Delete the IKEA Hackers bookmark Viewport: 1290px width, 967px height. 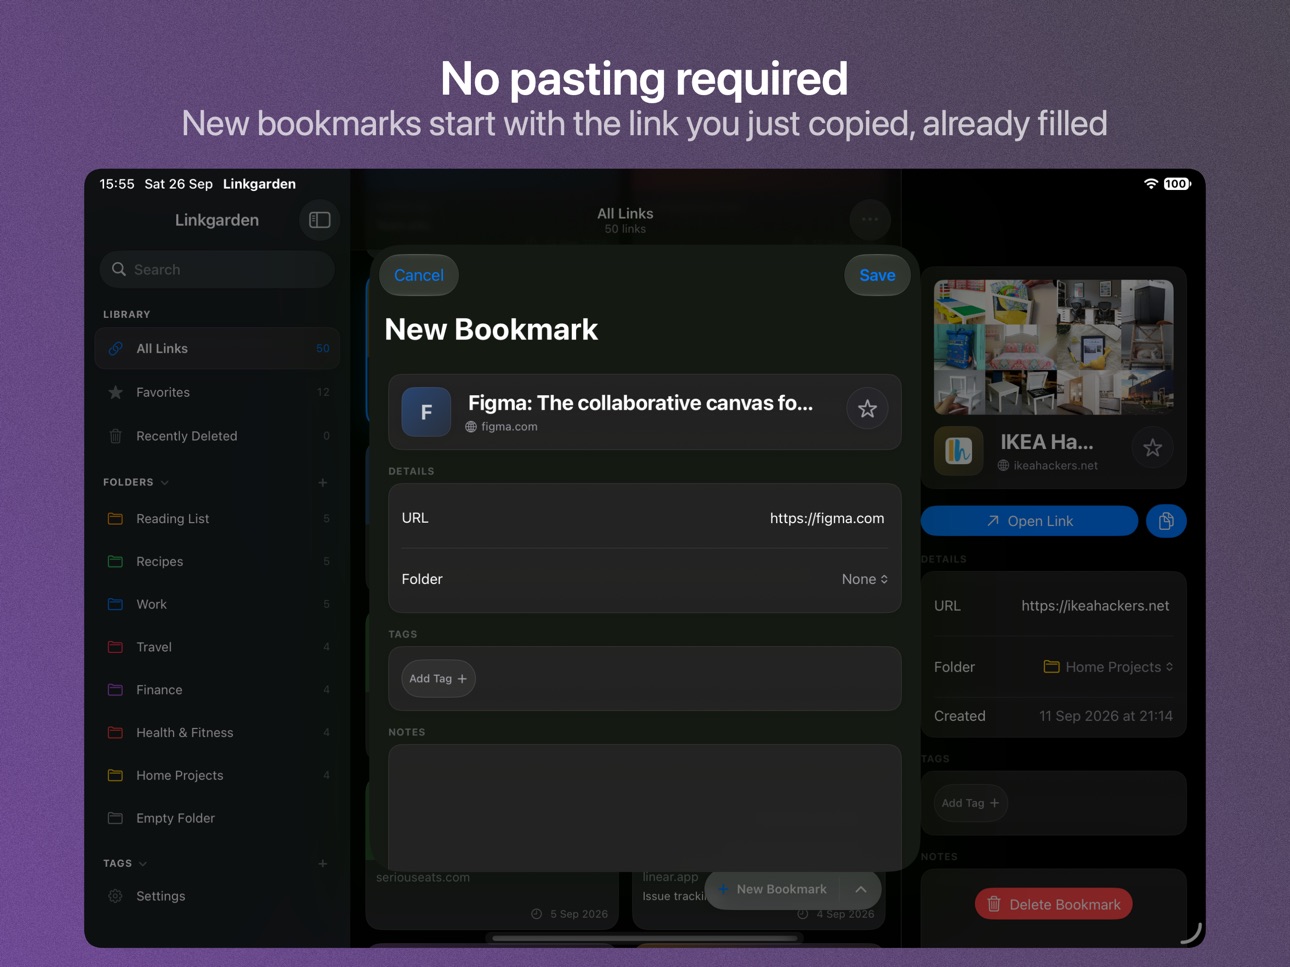point(1054,904)
